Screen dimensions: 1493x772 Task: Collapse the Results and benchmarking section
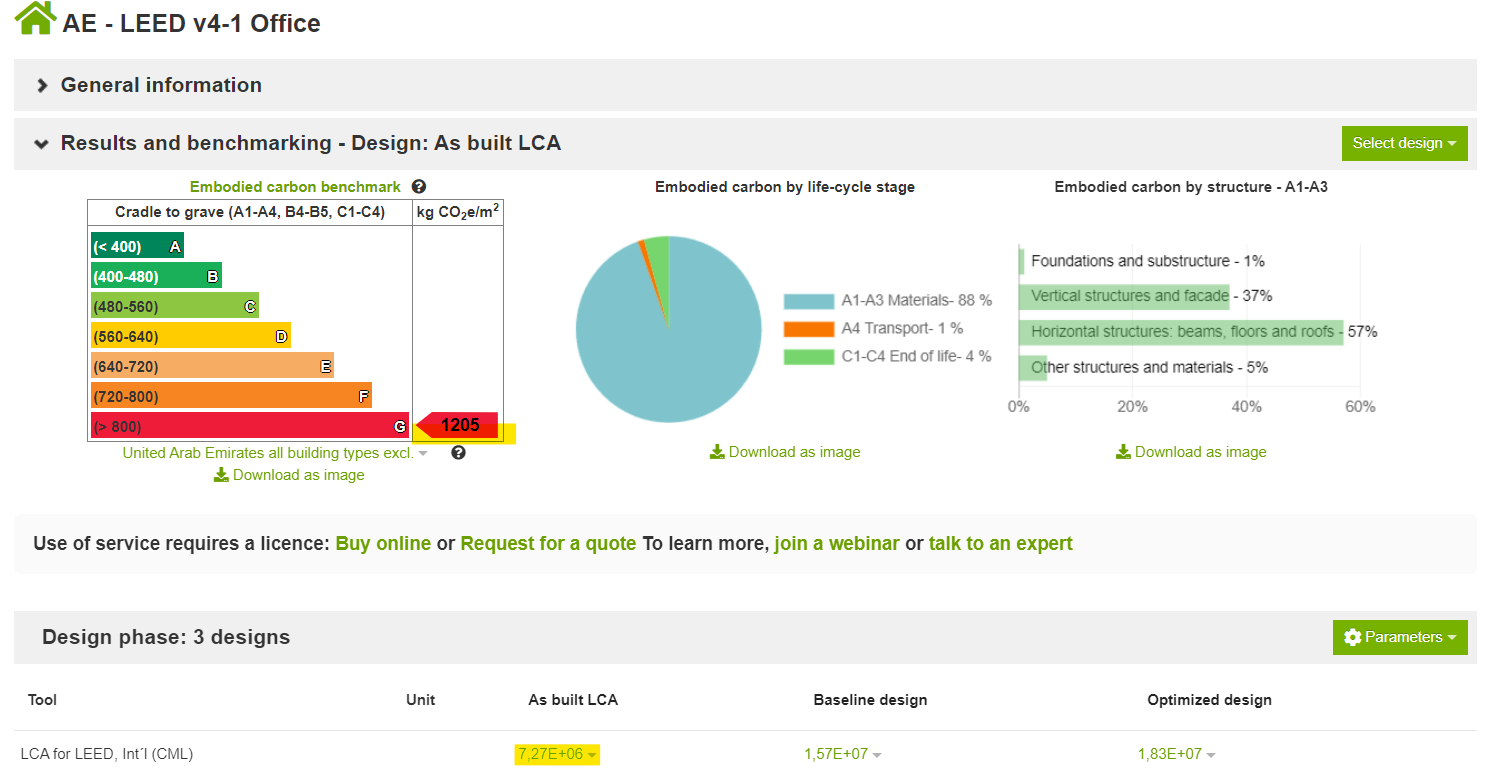42,144
